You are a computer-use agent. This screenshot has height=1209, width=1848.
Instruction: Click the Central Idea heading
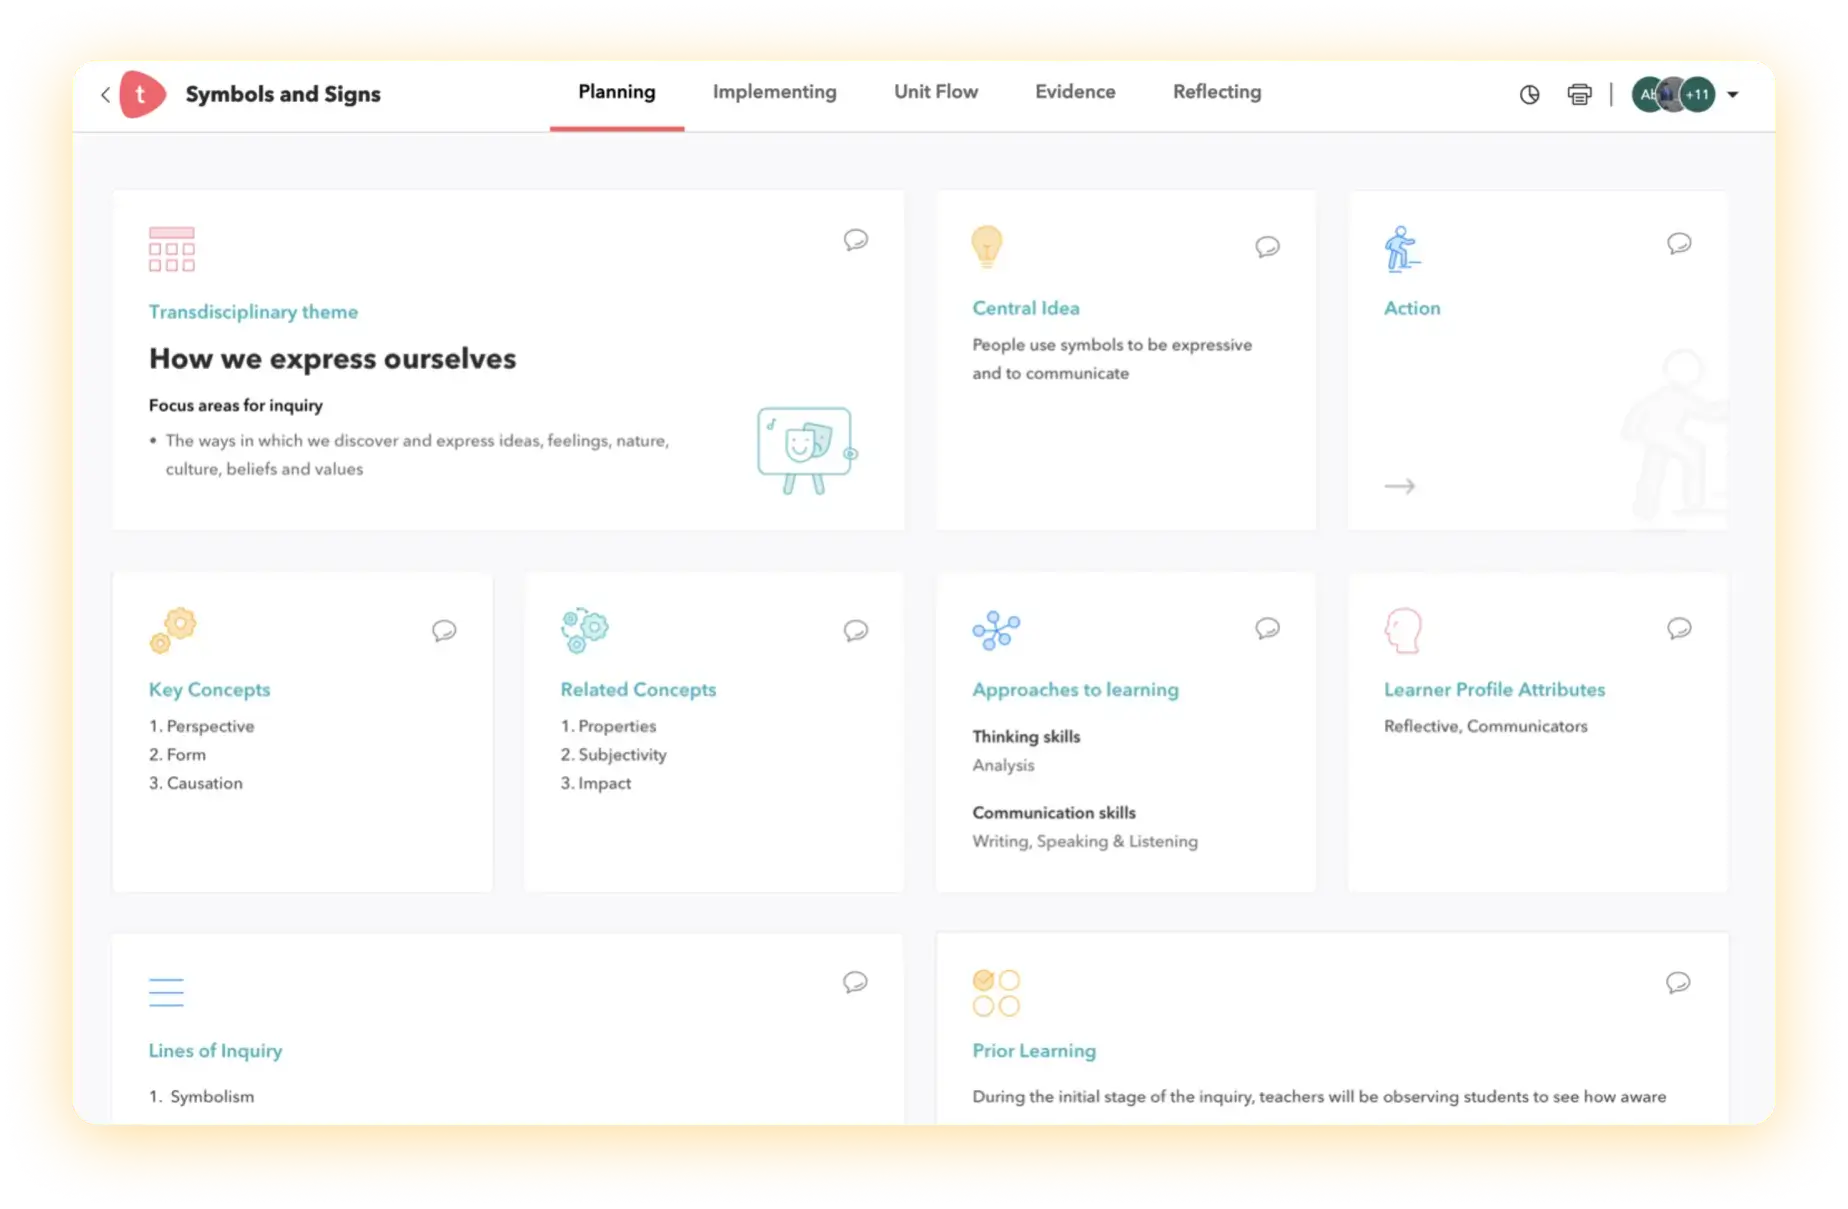pos(1025,308)
